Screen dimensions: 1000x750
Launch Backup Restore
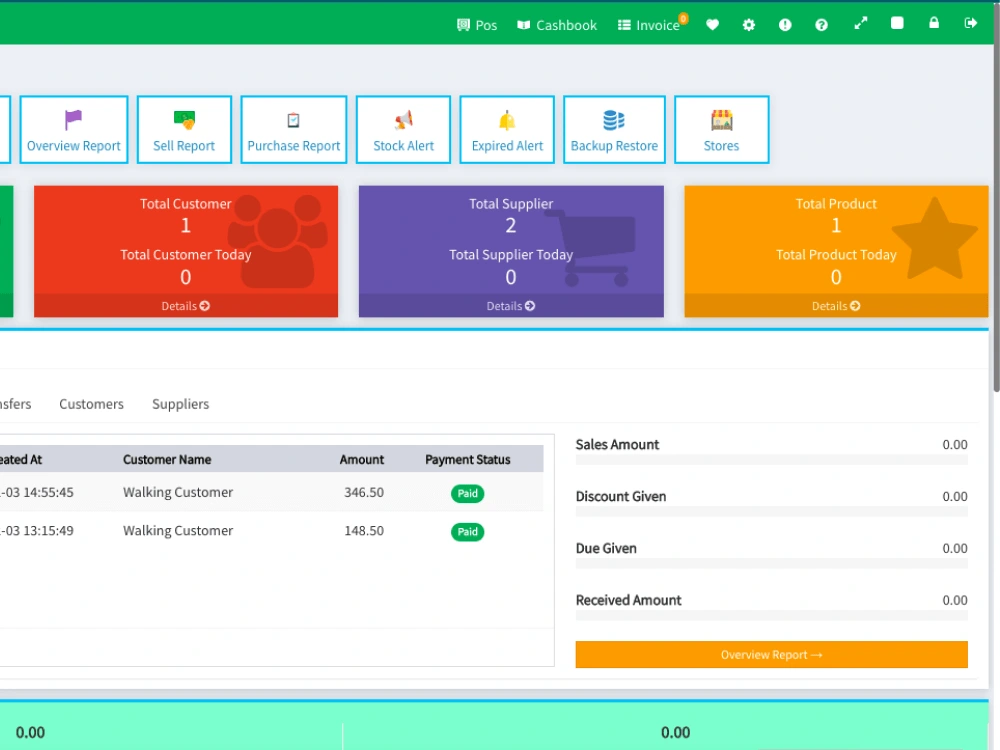[614, 129]
